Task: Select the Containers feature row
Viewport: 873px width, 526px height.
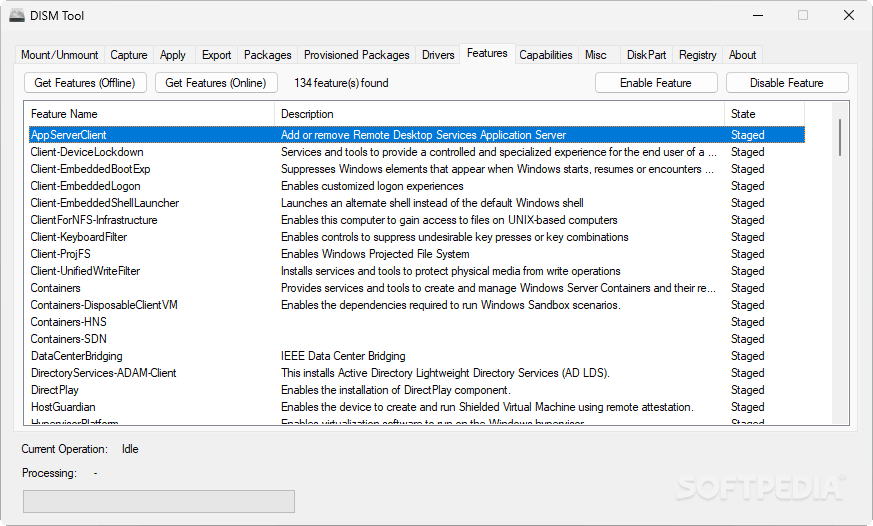Action: (x=416, y=288)
